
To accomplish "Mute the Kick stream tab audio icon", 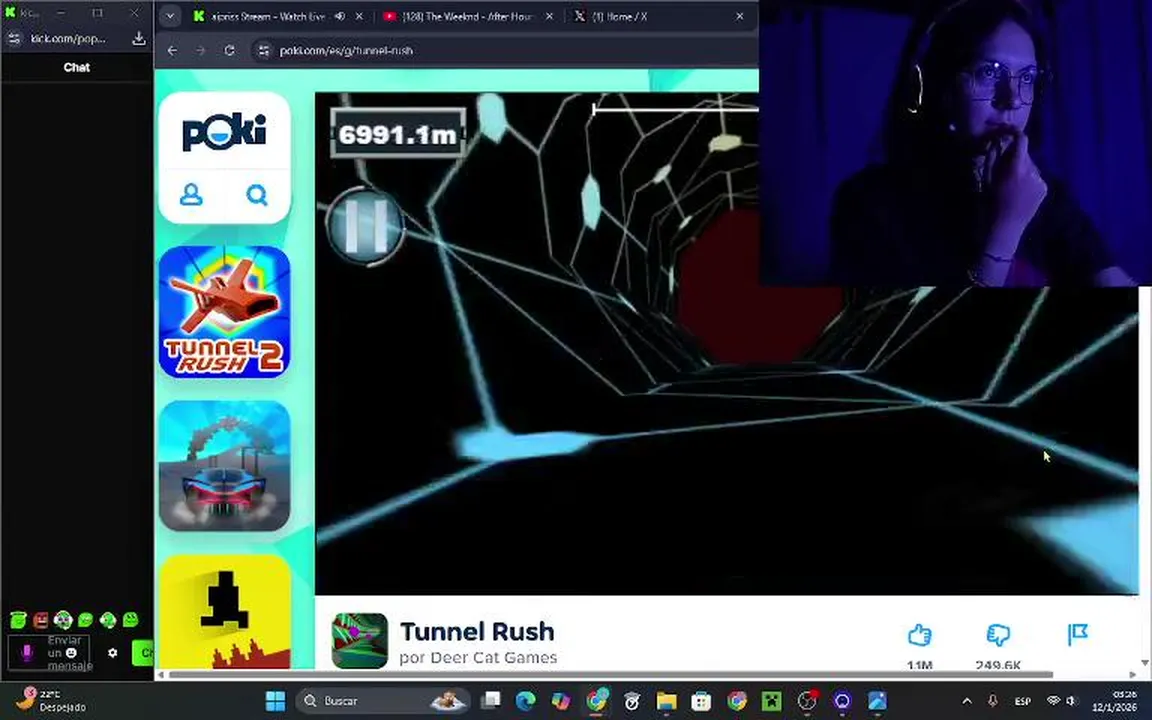I will tap(339, 16).
